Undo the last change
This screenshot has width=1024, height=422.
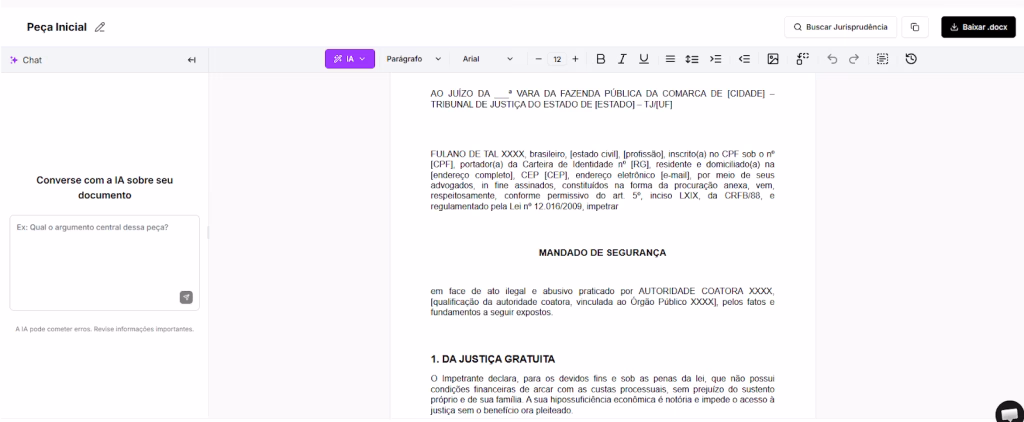click(x=832, y=59)
